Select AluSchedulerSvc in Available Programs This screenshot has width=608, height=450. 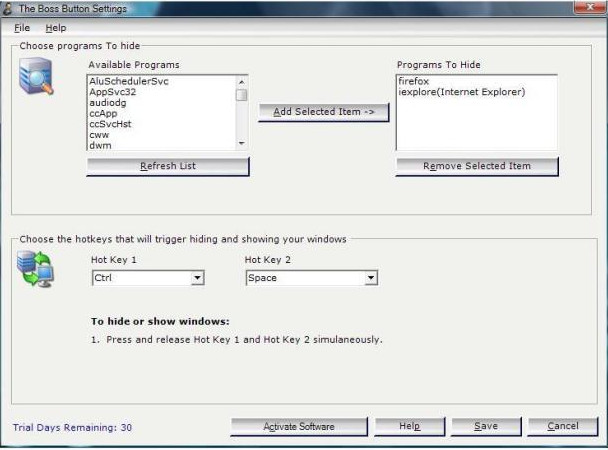point(129,81)
